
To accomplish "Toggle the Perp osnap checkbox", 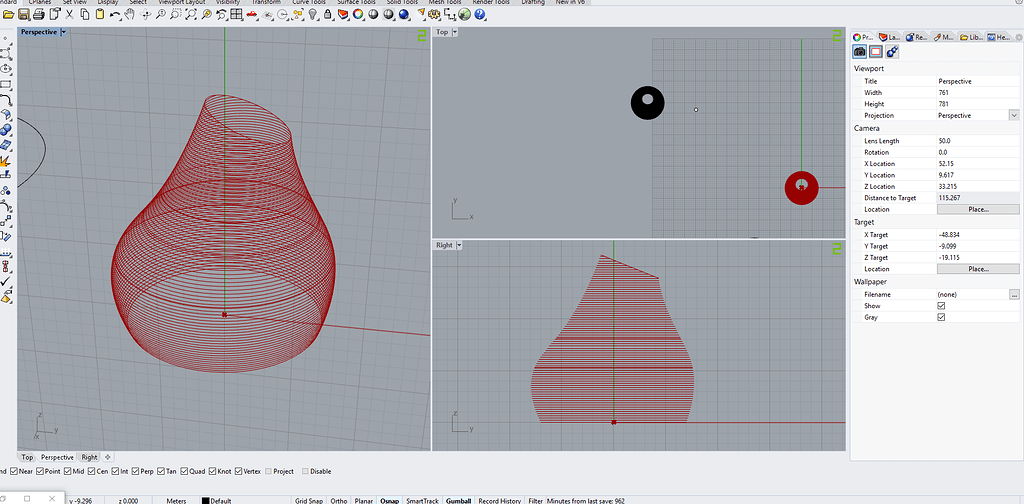I will [135, 471].
